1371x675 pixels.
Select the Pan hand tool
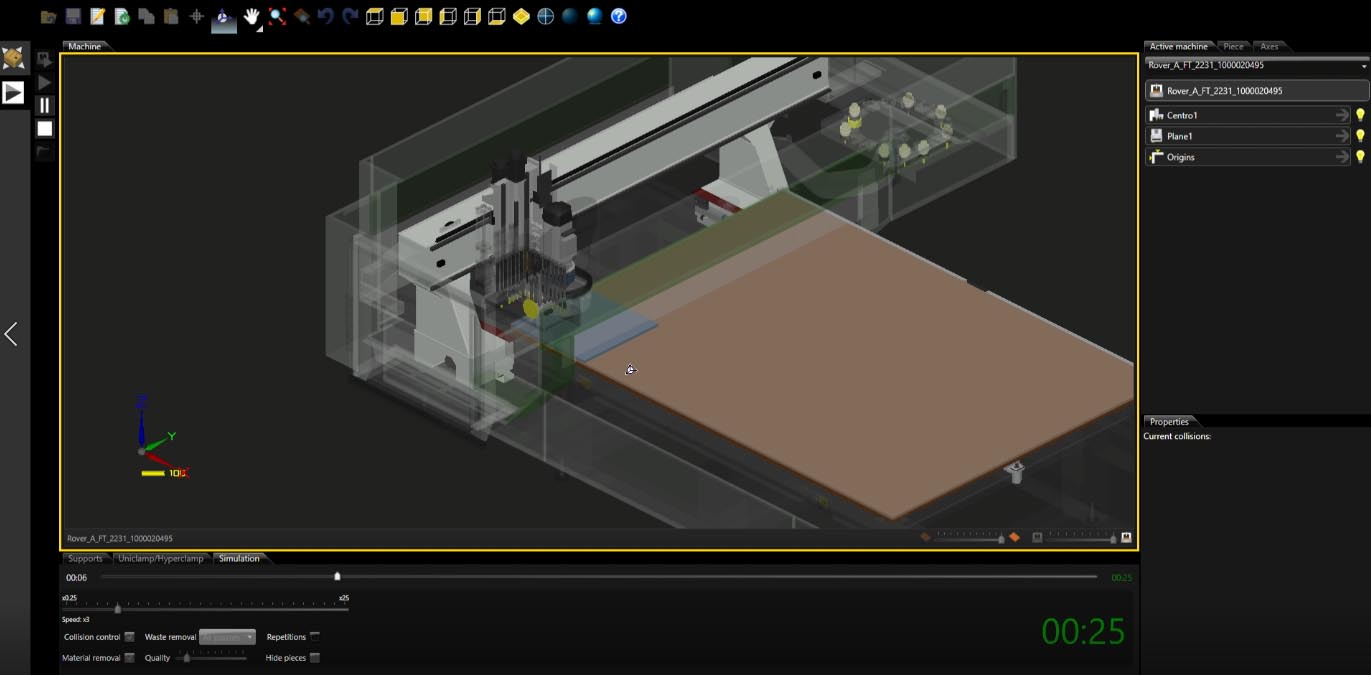(251, 16)
